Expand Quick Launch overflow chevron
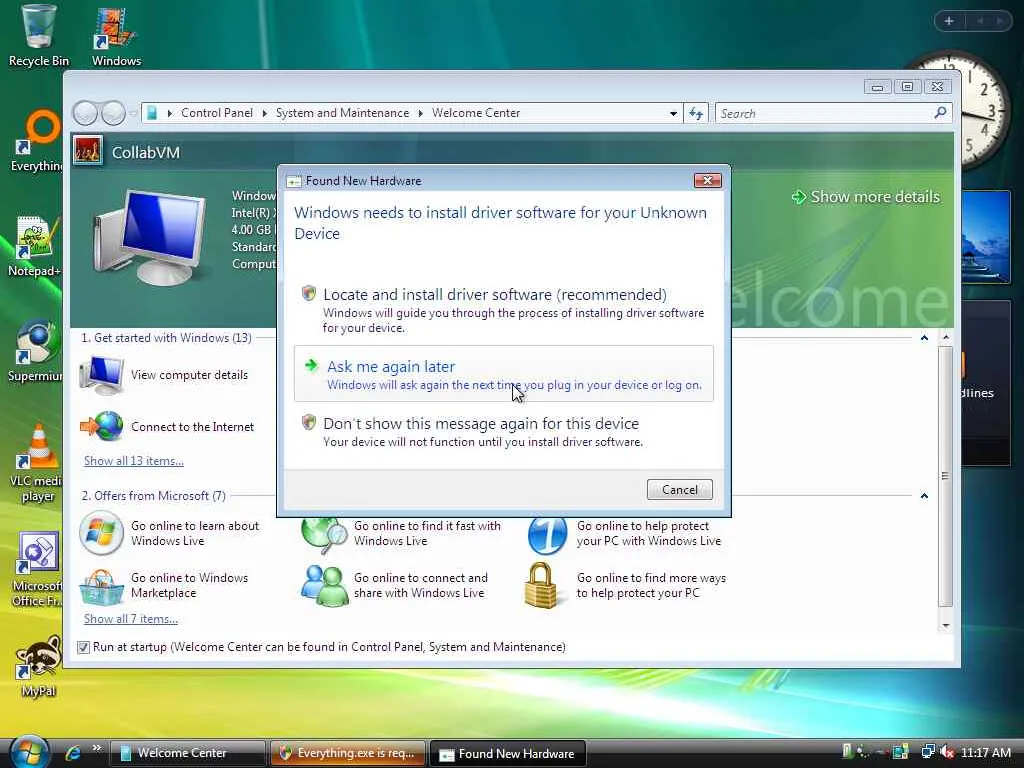This screenshot has width=1024, height=768. click(97, 748)
